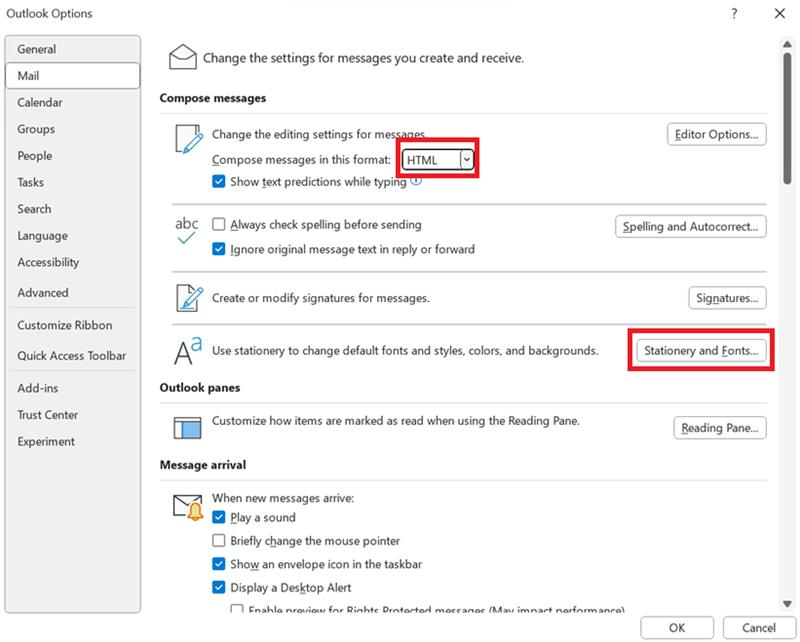Click the abc spelling check icon
Viewport: 800px width, 642px height.
(189, 230)
